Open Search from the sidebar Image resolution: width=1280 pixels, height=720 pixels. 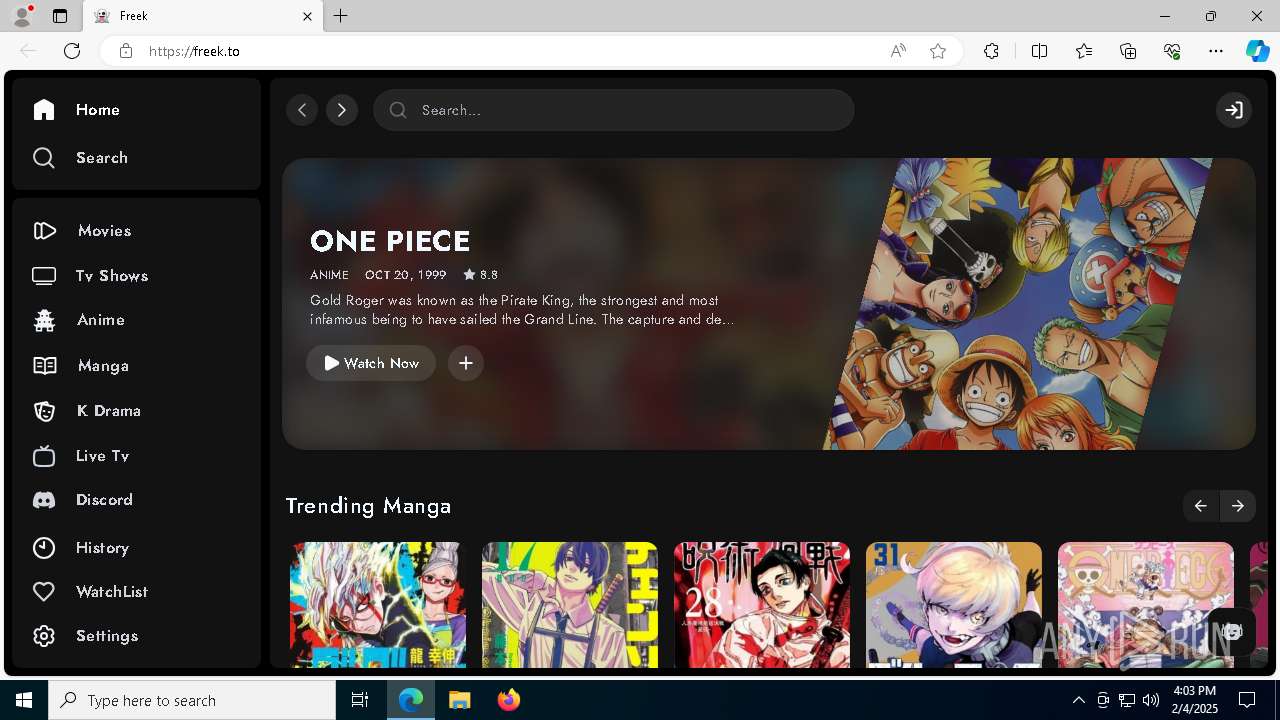coord(80,158)
